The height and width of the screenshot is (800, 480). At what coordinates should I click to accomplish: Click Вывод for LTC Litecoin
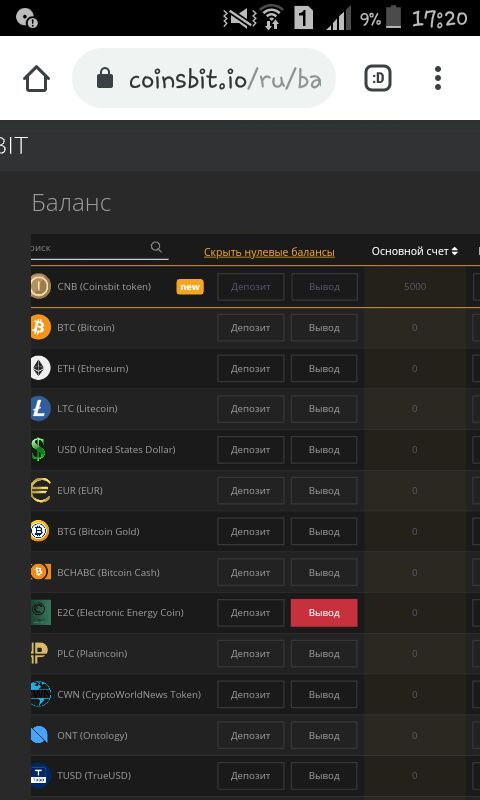(x=324, y=409)
